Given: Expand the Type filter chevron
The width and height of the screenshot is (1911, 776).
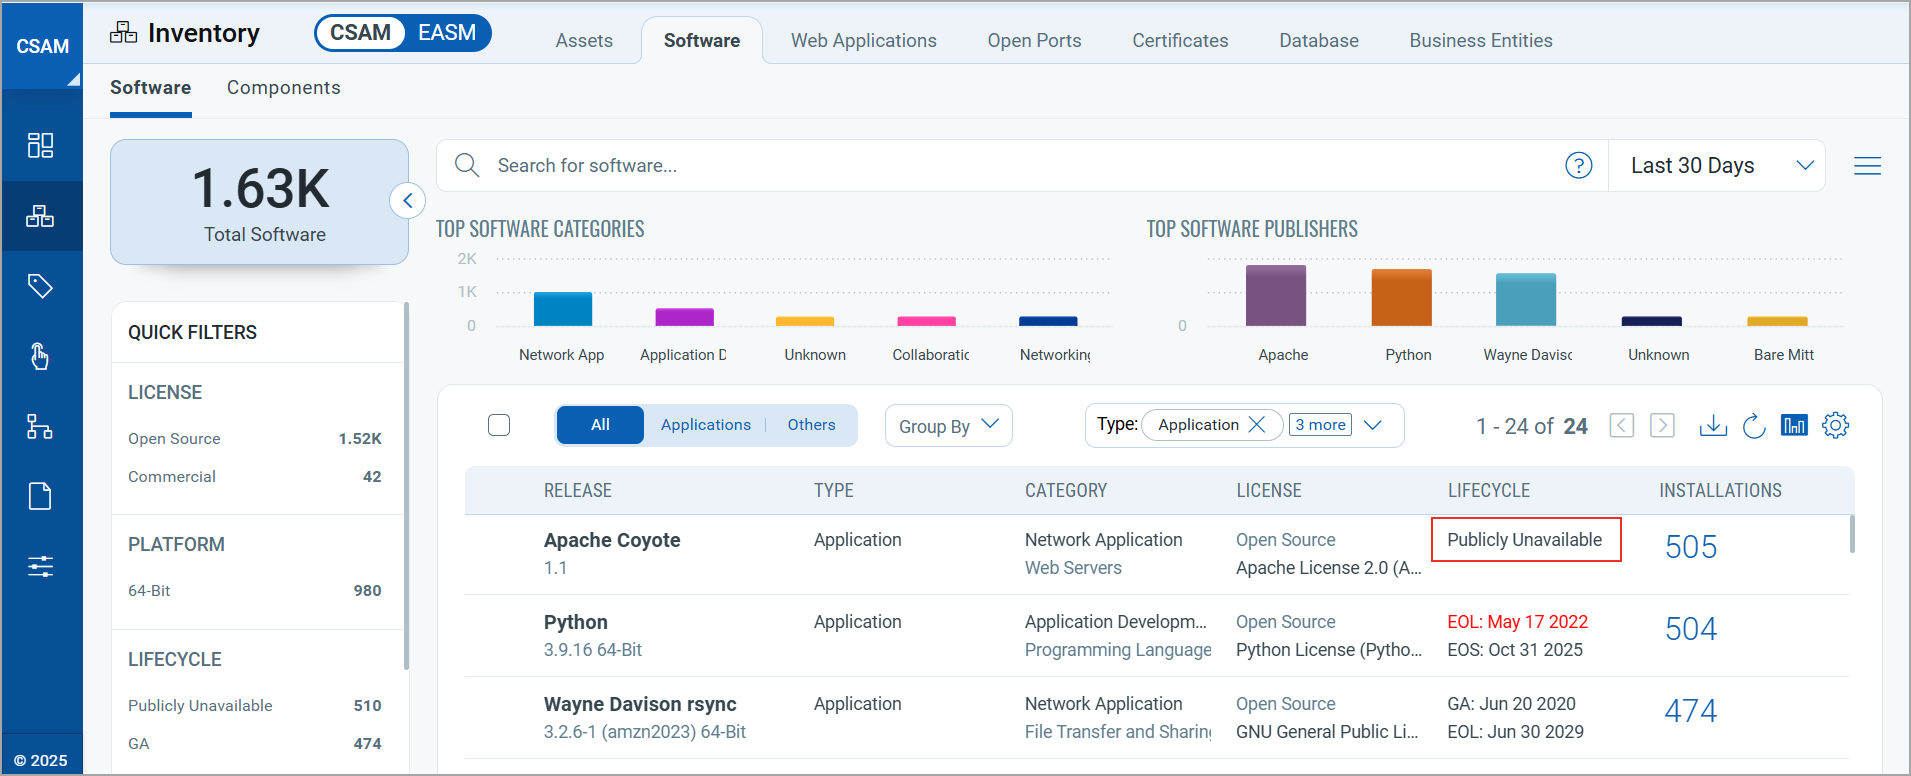Looking at the screenshot, I should tap(1373, 425).
